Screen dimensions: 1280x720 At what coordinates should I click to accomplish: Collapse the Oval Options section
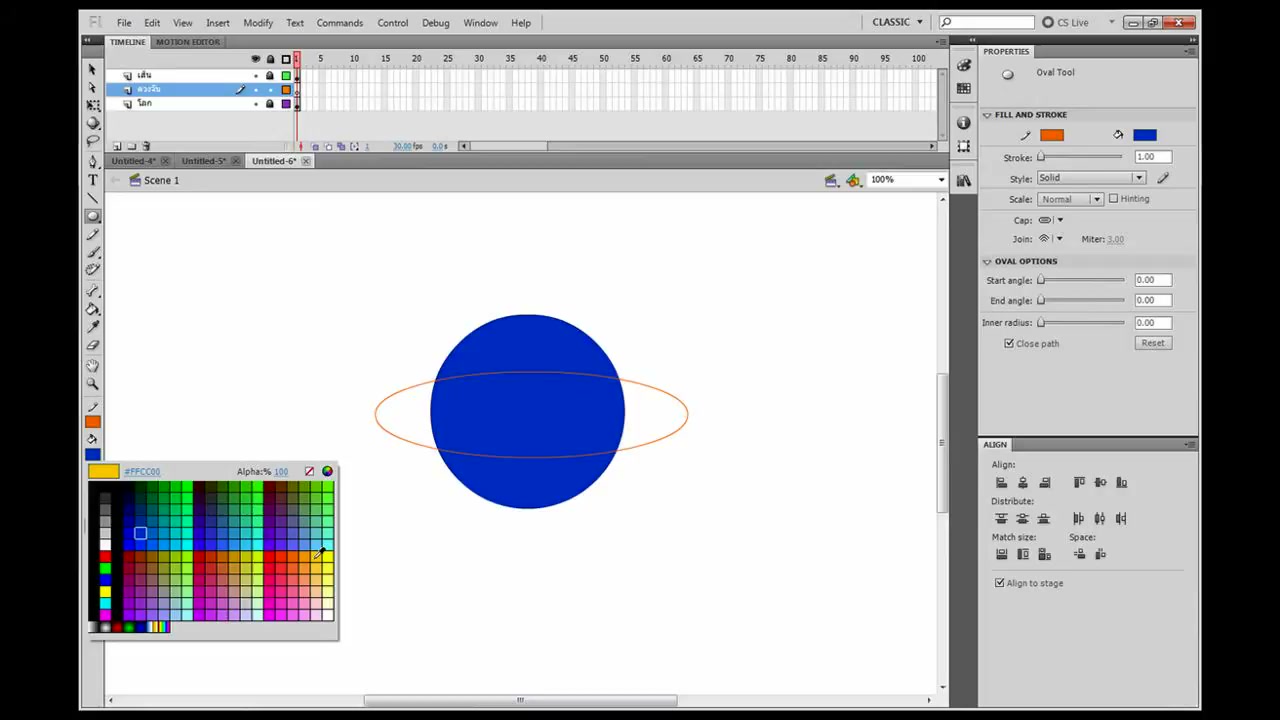(x=987, y=262)
